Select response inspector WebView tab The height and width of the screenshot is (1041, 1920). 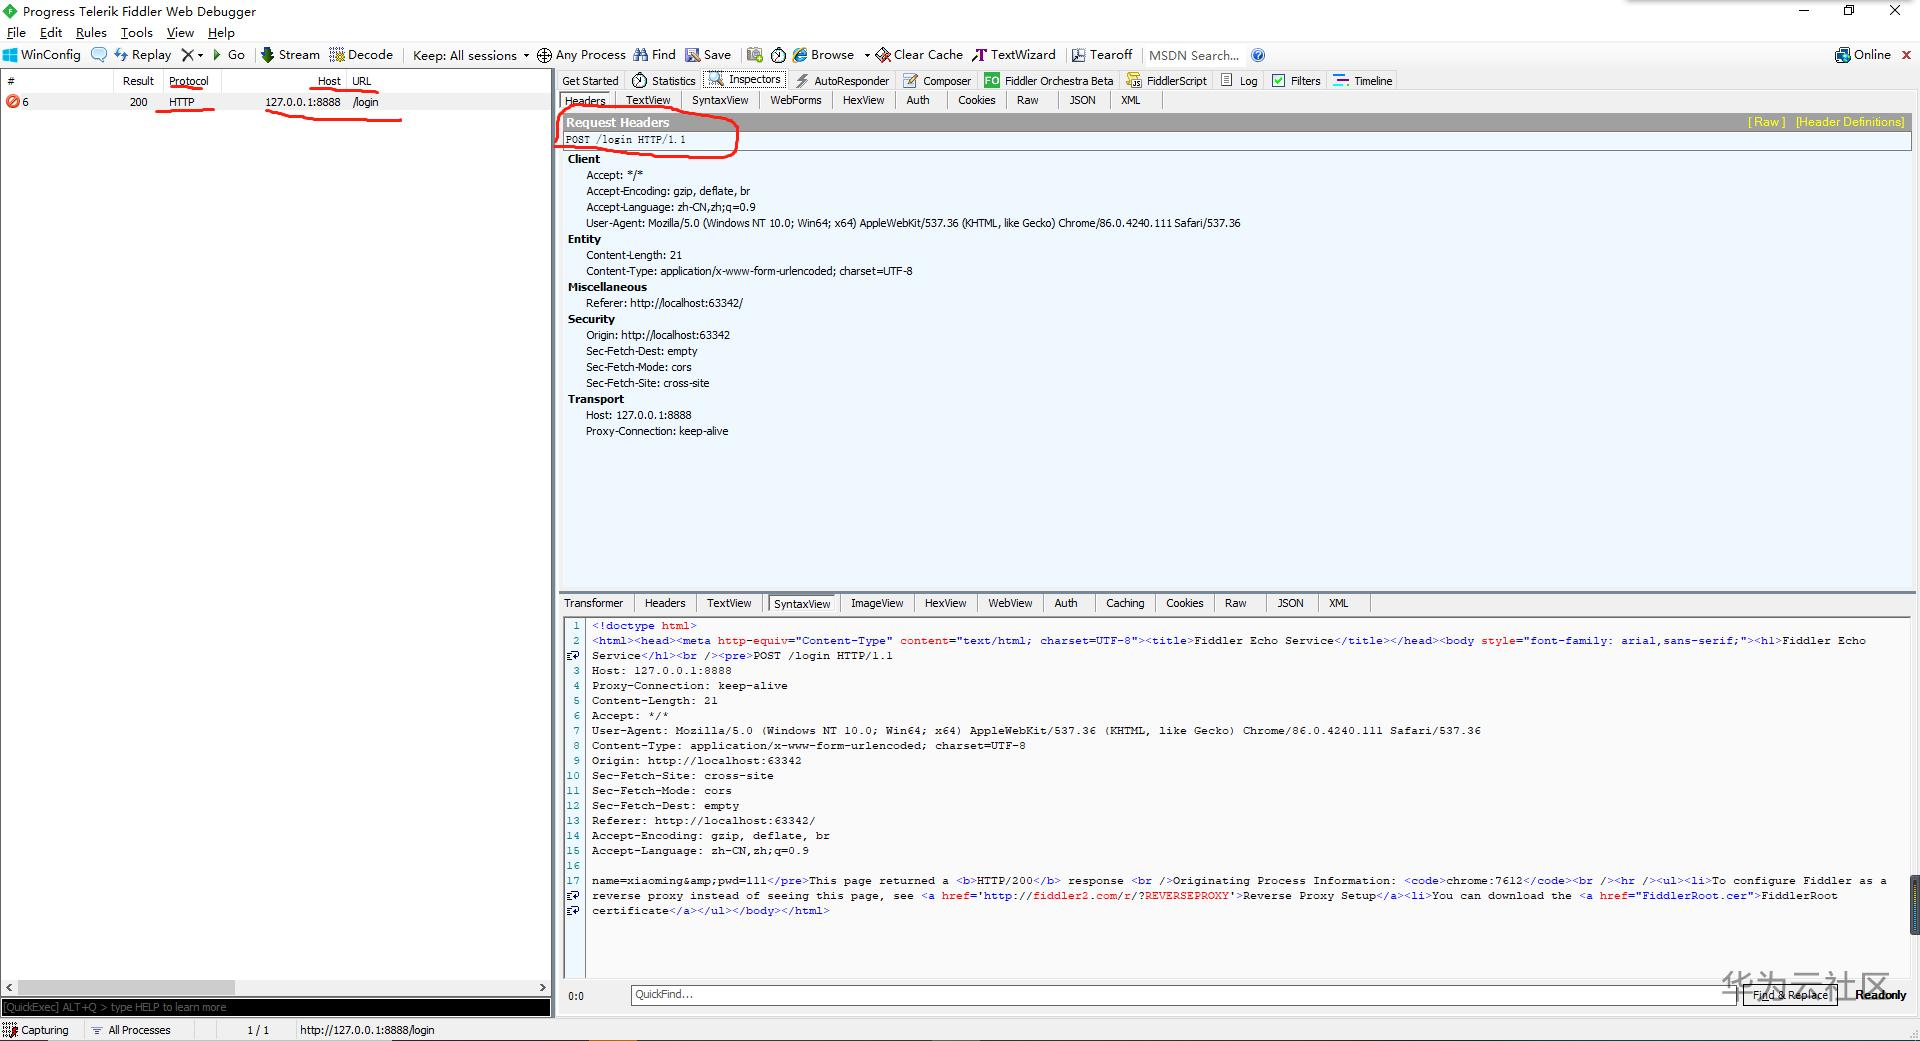1010,603
